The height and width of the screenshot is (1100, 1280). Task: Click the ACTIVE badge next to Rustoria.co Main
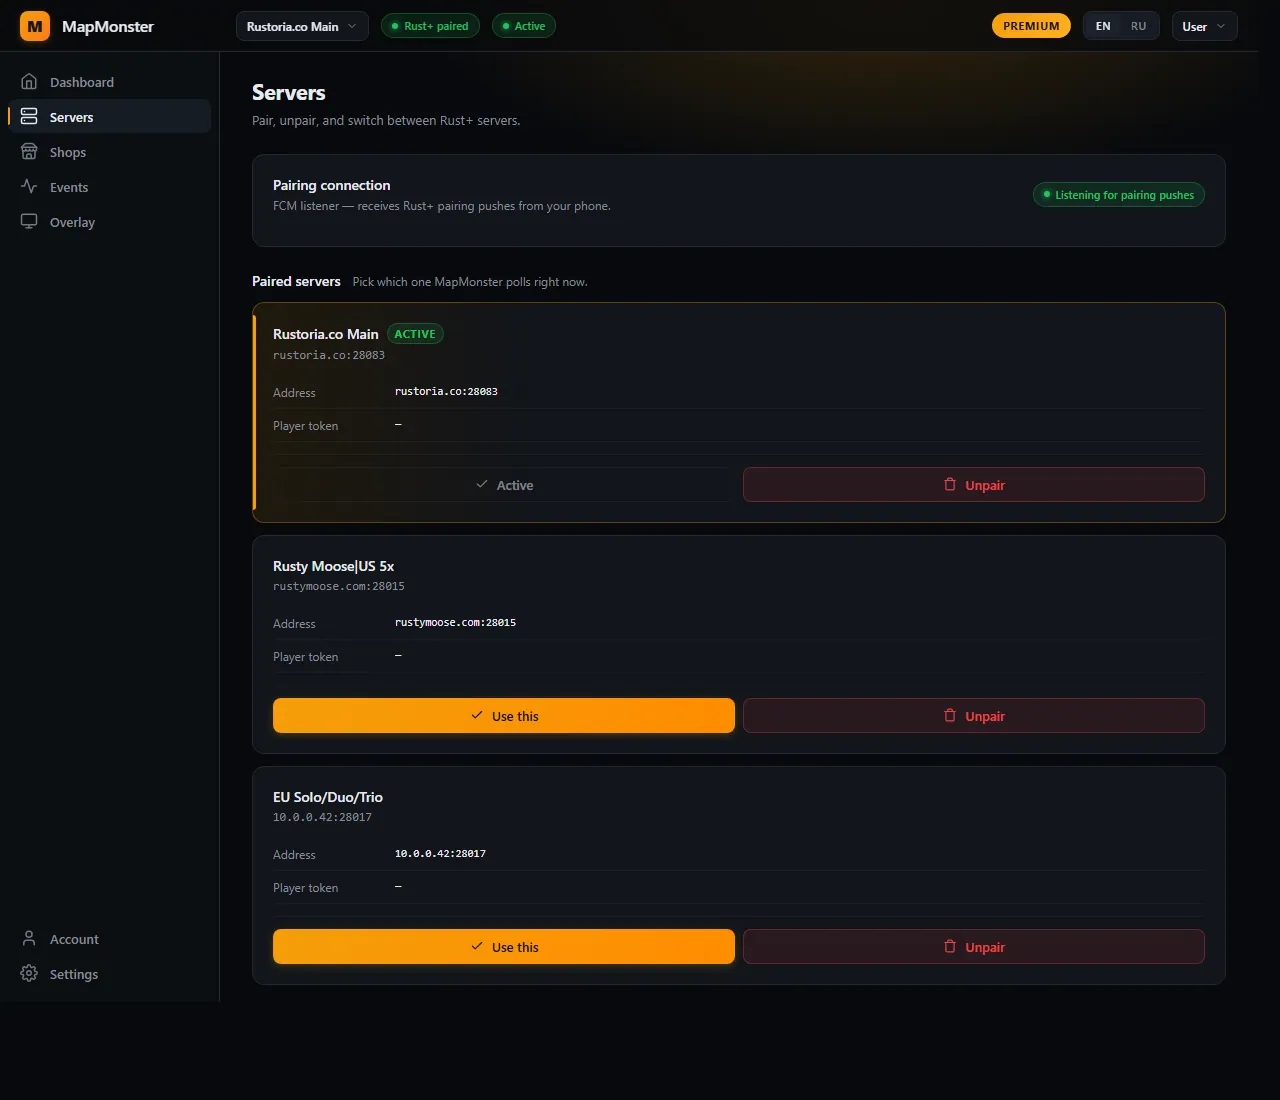415,334
